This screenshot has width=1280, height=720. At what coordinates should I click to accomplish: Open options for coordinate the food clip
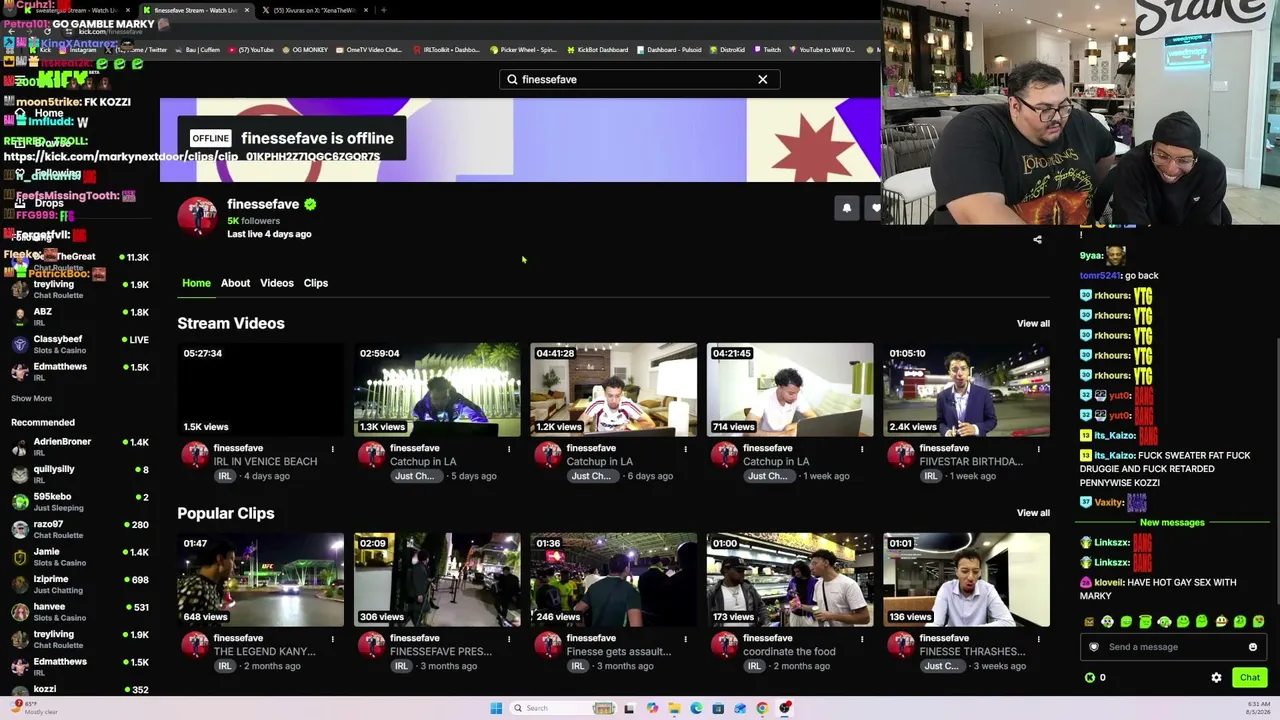(862, 639)
